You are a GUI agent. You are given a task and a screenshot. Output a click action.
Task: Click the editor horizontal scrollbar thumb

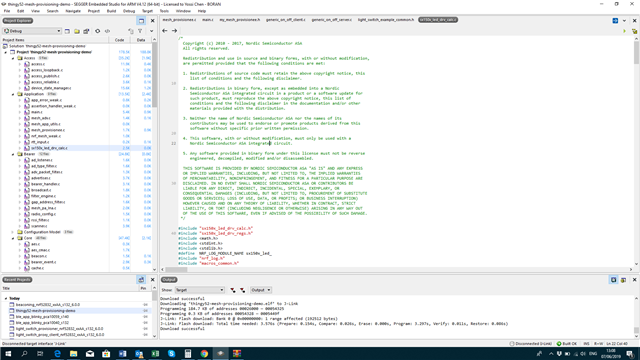(176, 269)
